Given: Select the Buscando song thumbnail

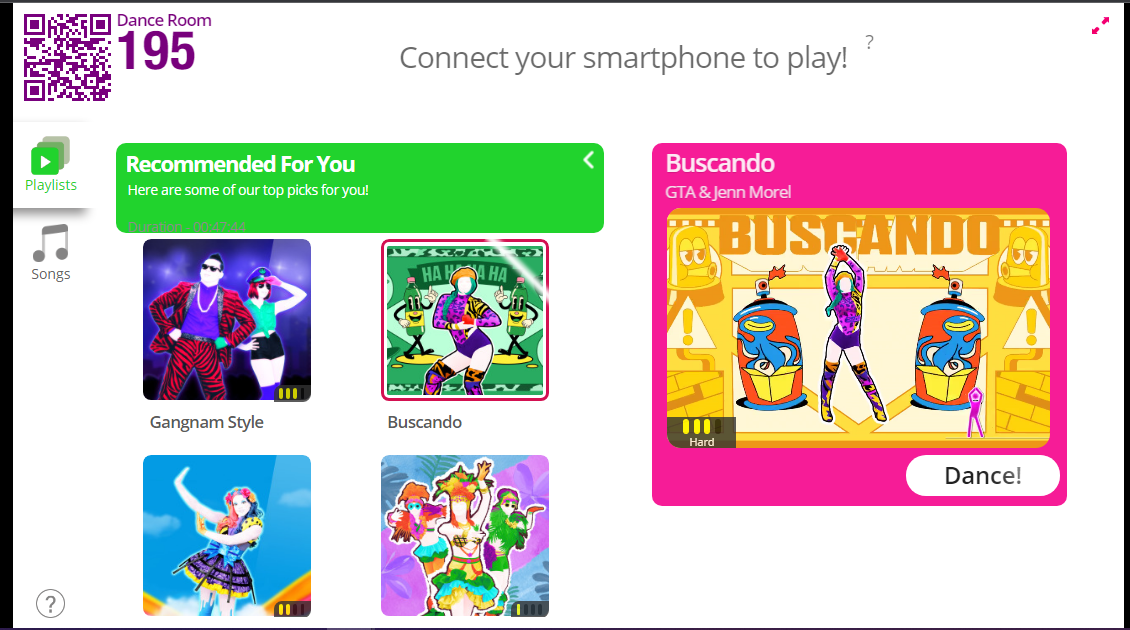Looking at the screenshot, I should (x=465, y=319).
